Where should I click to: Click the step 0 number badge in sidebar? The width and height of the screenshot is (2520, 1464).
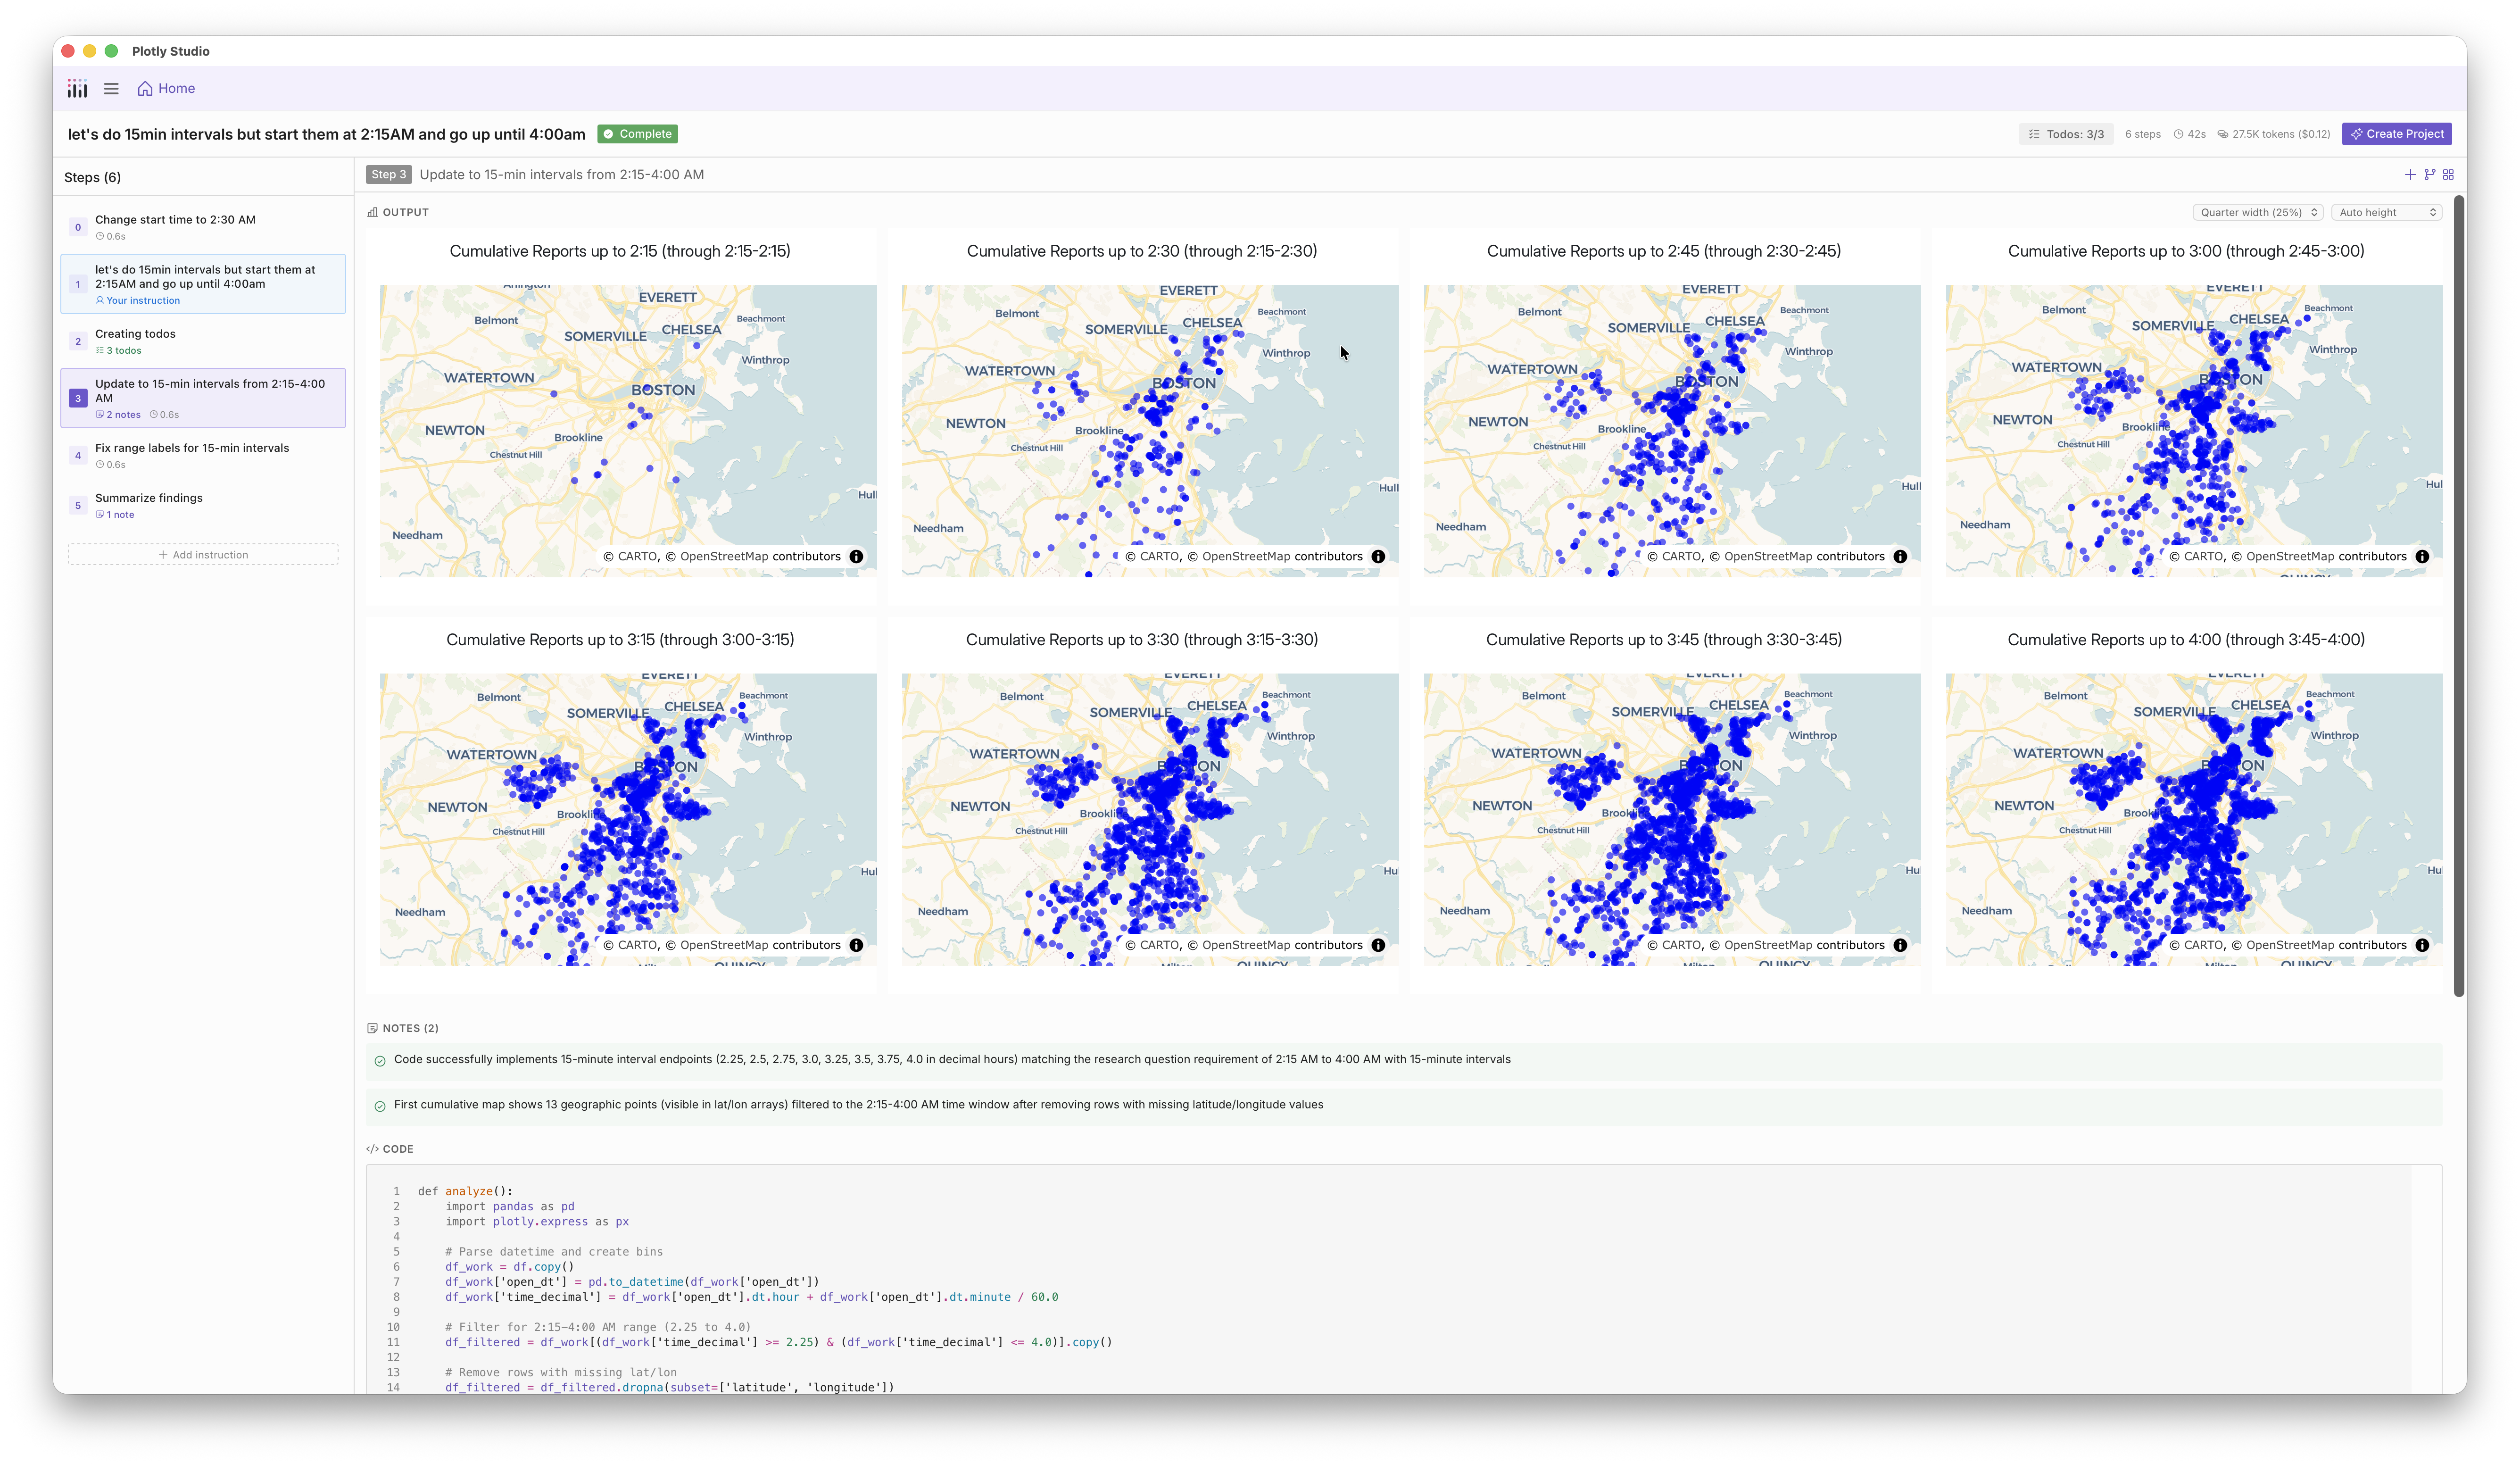click(x=78, y=227)
